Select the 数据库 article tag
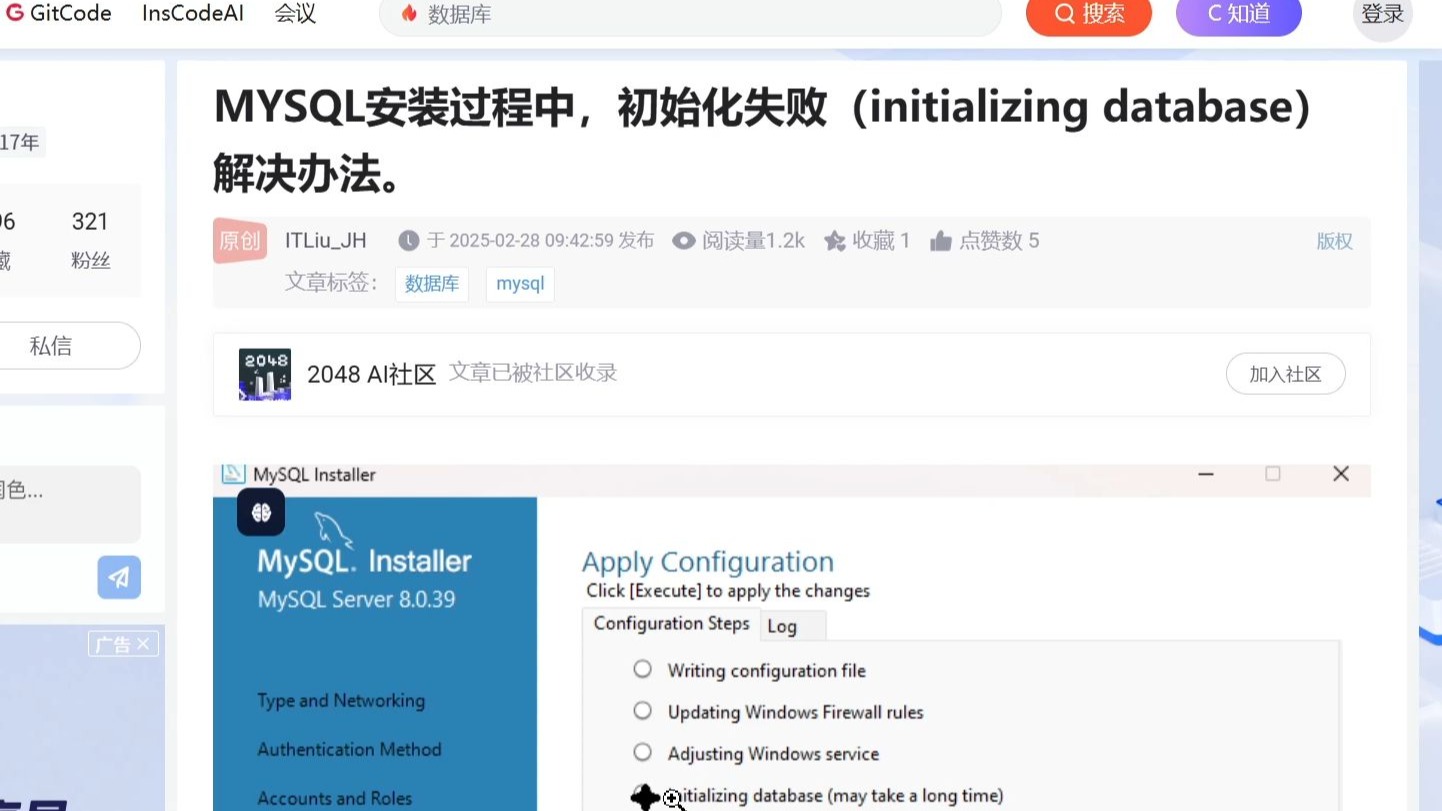 432,284
